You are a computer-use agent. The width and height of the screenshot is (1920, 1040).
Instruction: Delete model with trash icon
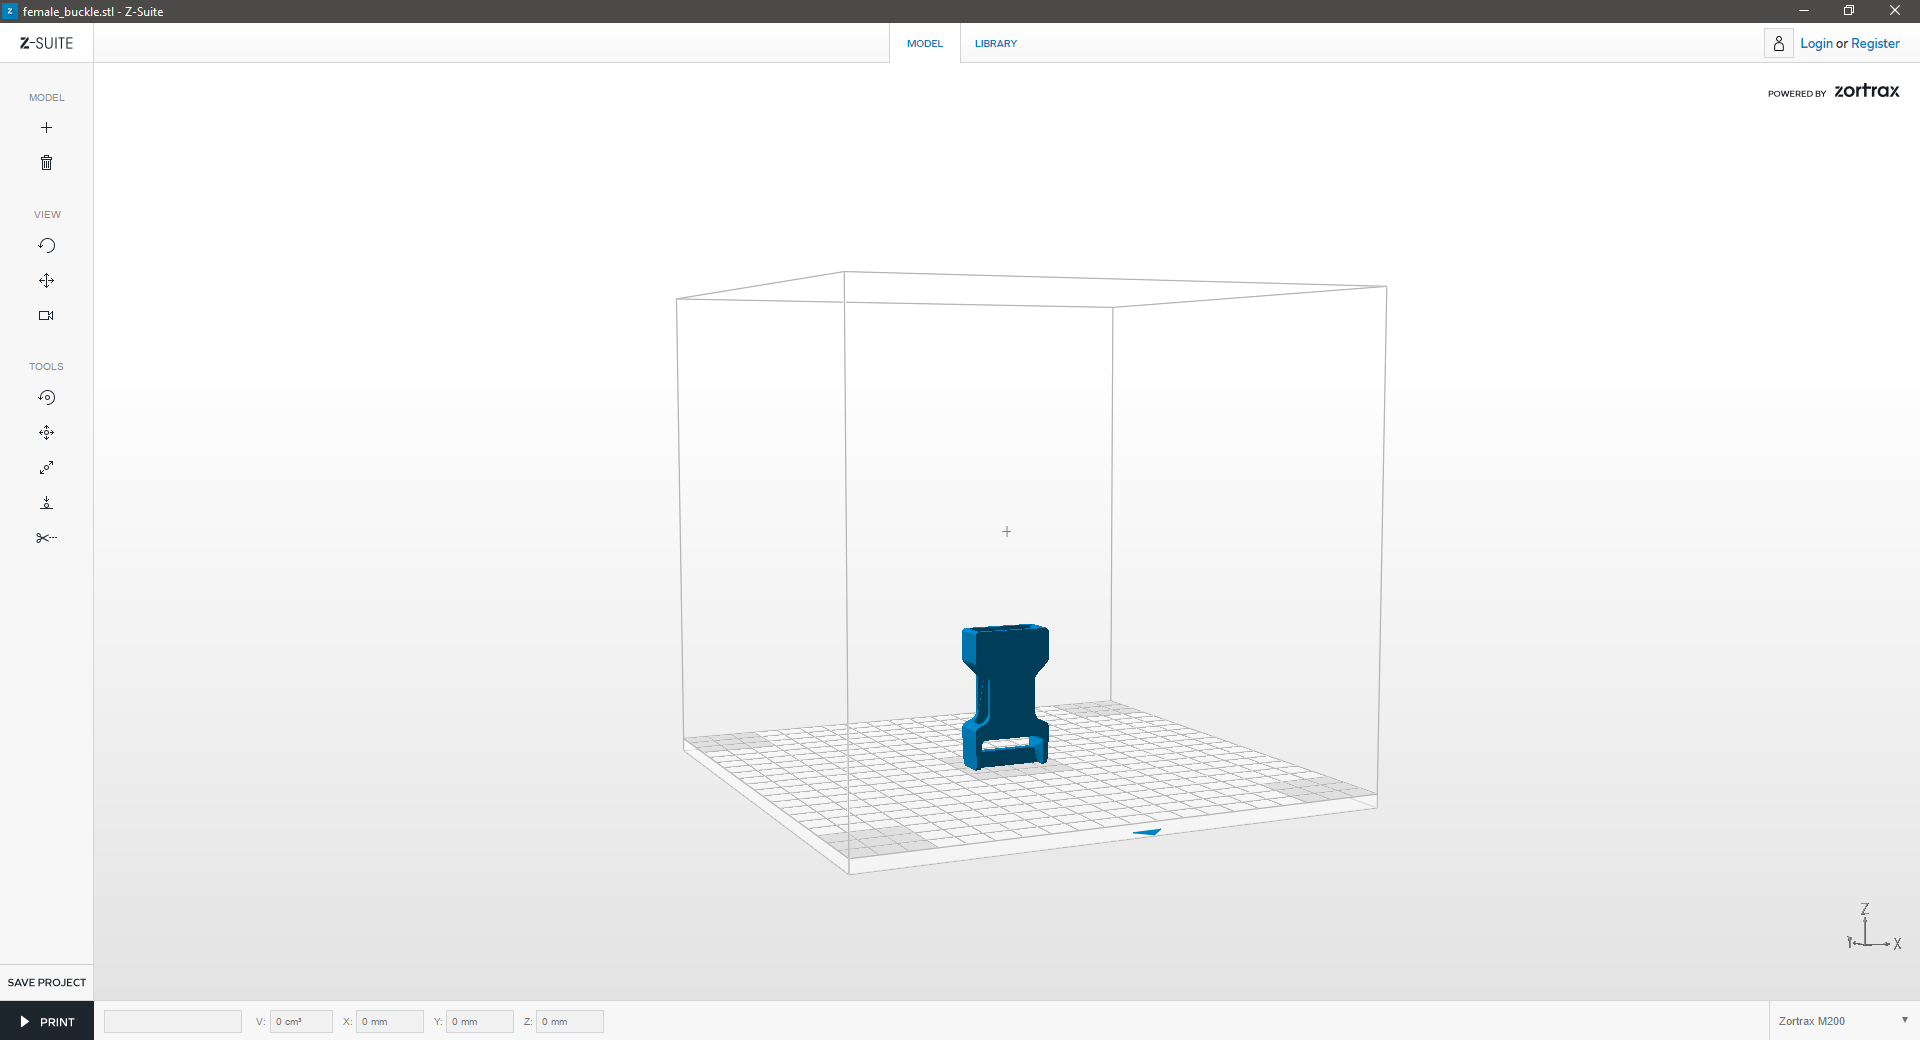pyautogui.click(x=46, y=163)
